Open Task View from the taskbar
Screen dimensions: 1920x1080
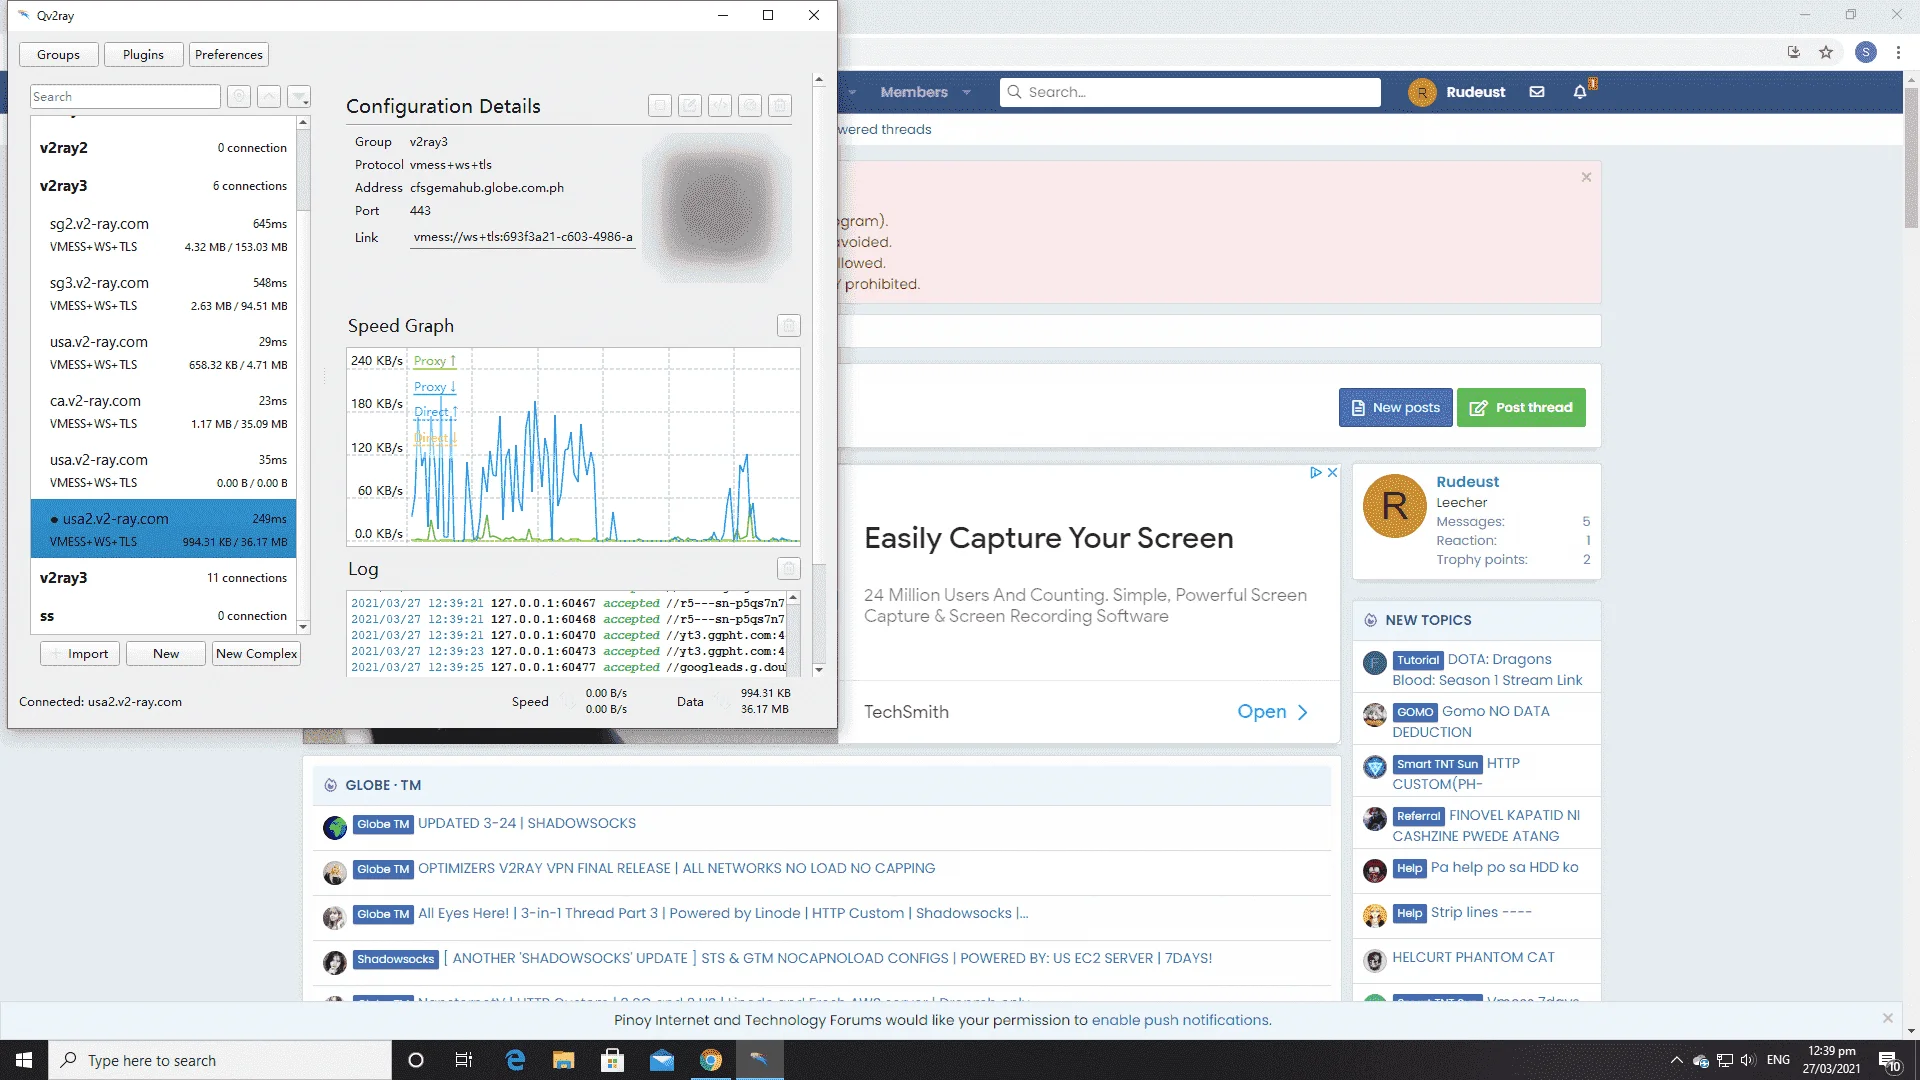[464, 1060]
